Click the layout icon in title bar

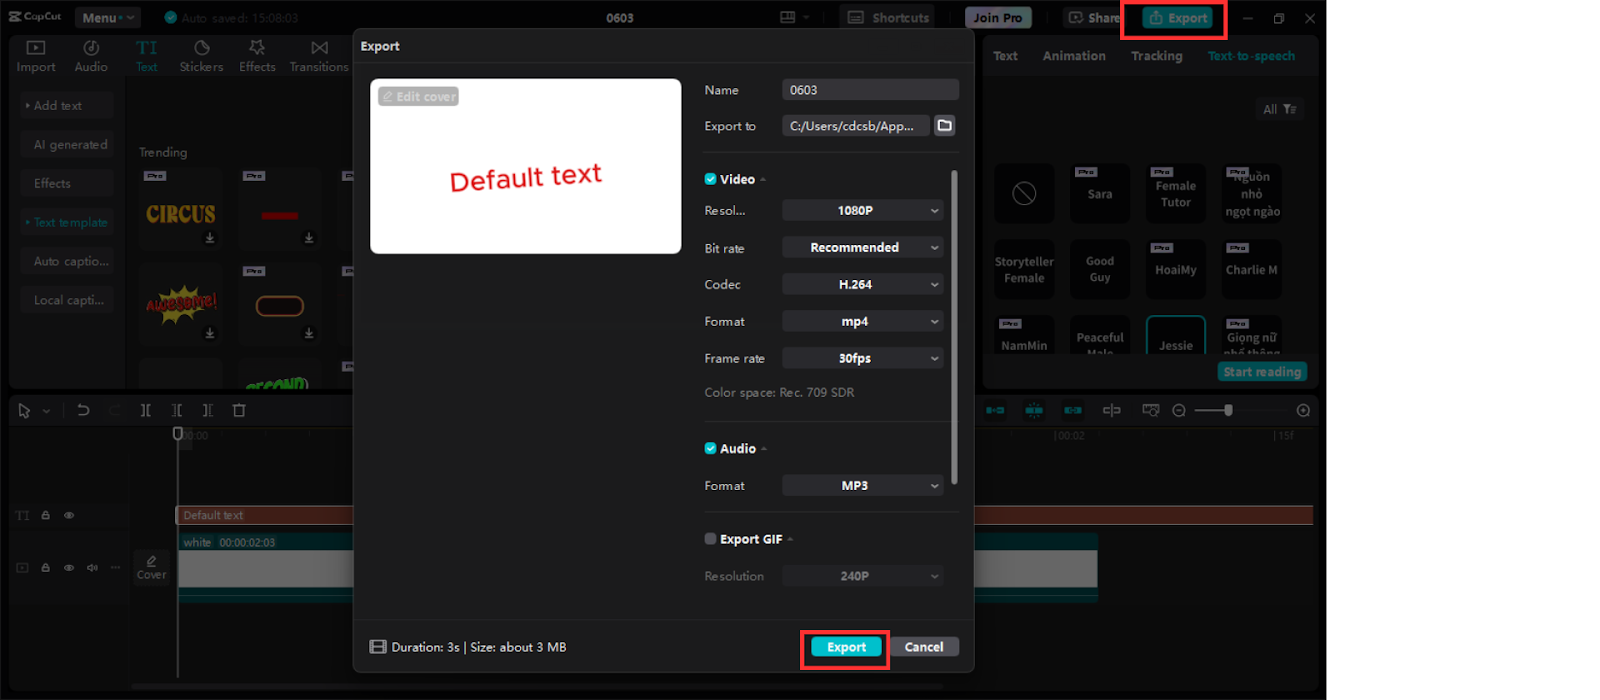[x=788, y=18]
